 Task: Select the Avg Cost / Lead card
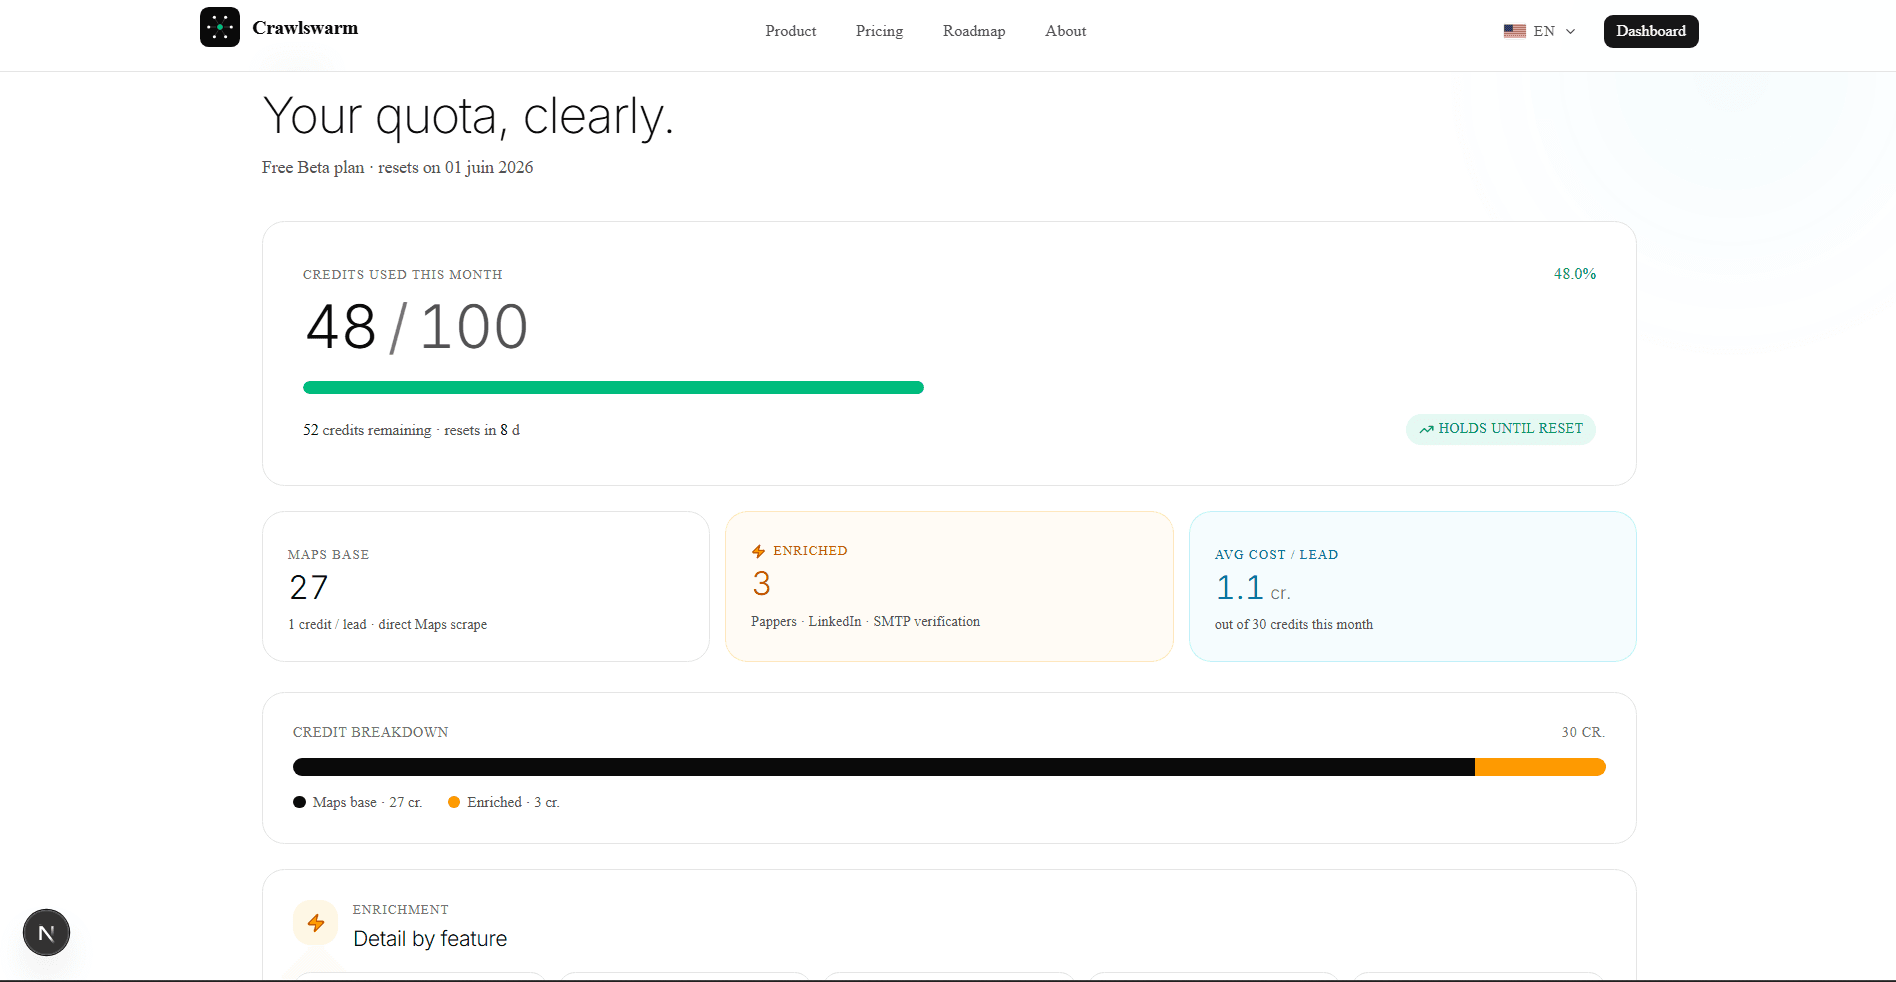[1413, 587]
